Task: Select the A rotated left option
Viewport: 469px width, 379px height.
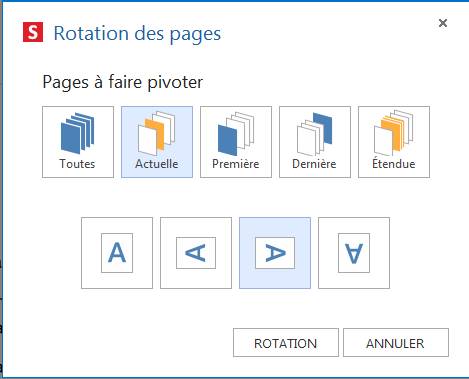Action: click(196, 253)
